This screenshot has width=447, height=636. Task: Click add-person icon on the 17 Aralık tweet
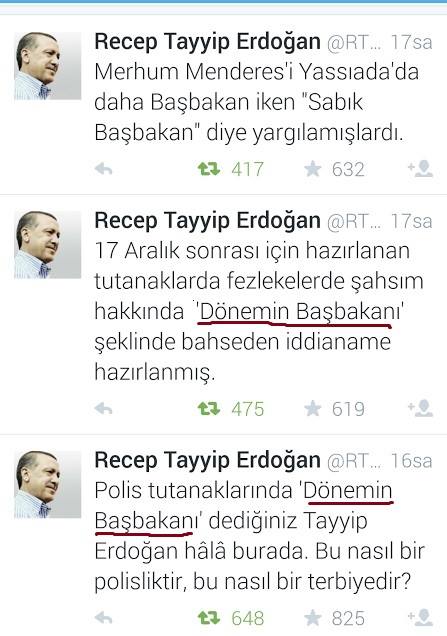pos(421,408)
